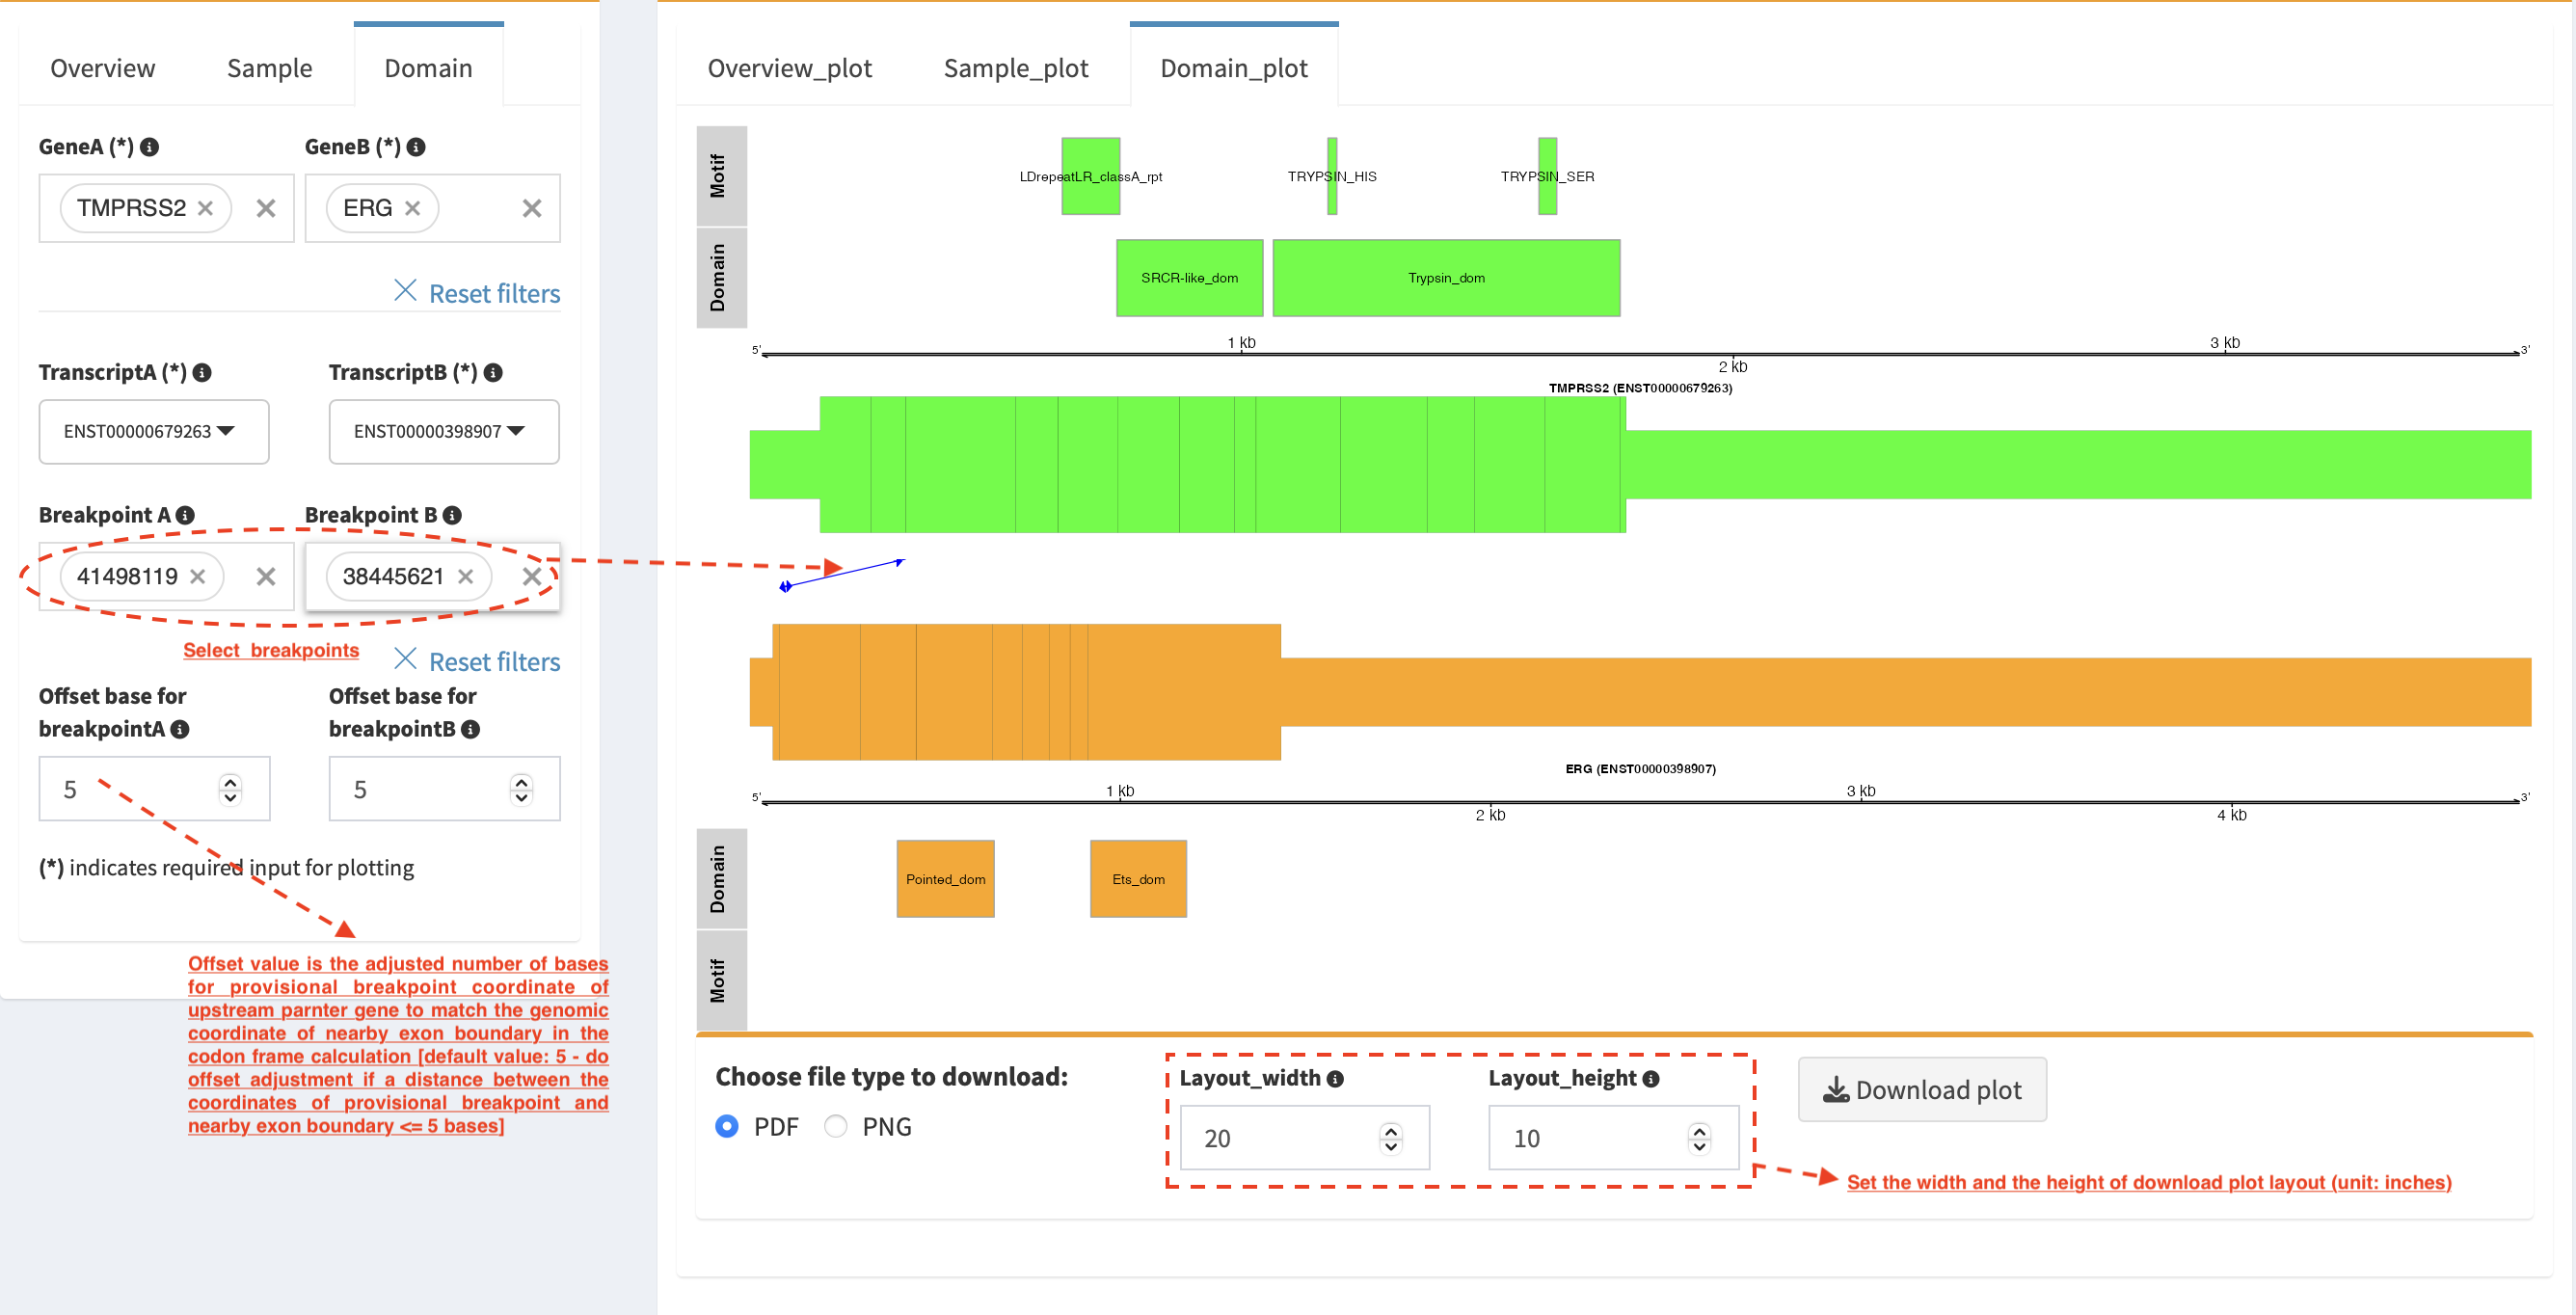Screen dimensions: 2576x1315
Task: Adjust breakpointB offset stepper arrows
Action: click(521, 789)
